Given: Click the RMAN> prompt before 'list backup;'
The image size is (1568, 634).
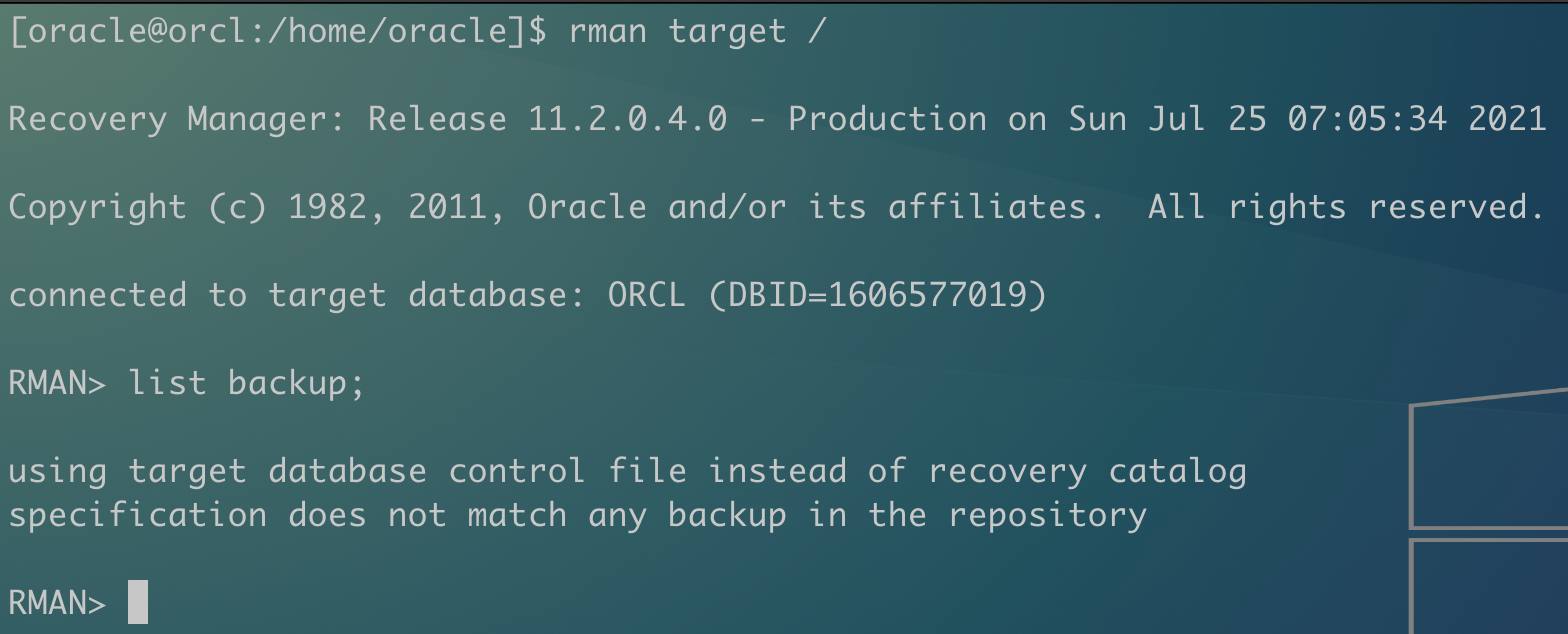Looking at the screenshot, I should [57, 383].
